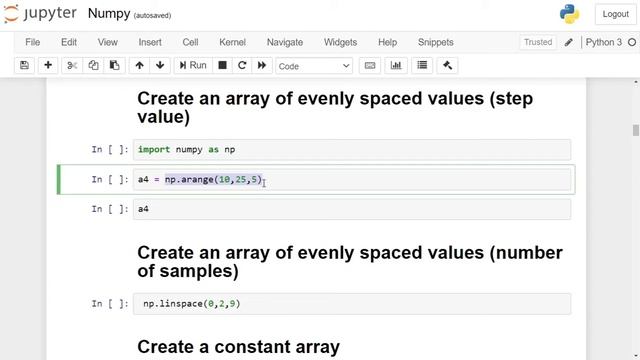Save and checkpoint the notebook
This screenshot has height=360, width=640.
pyautogui.click(x=24, y=65)
